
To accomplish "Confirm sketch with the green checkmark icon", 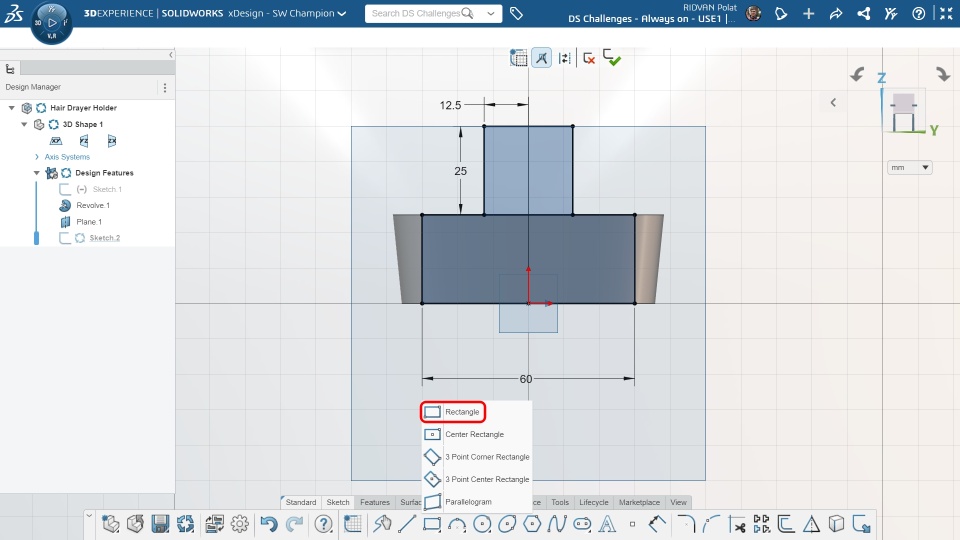I will (x=612, y=58).
